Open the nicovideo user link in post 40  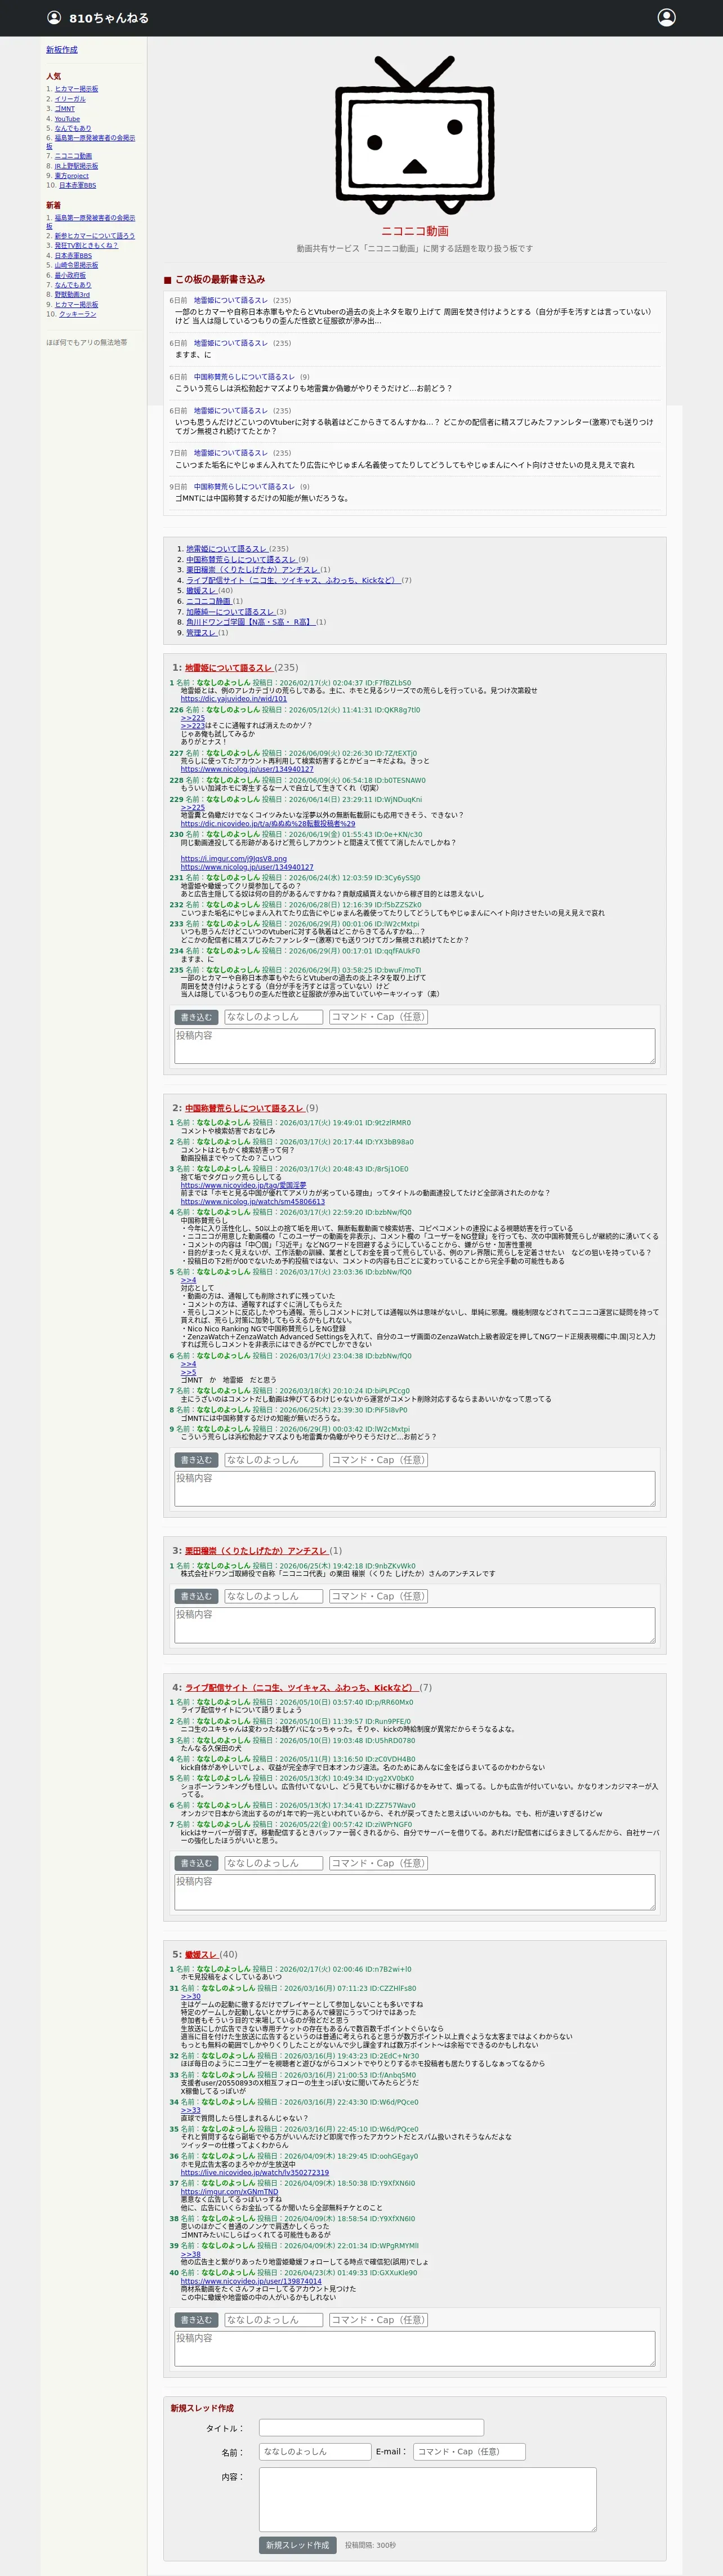click(251, 2281)
